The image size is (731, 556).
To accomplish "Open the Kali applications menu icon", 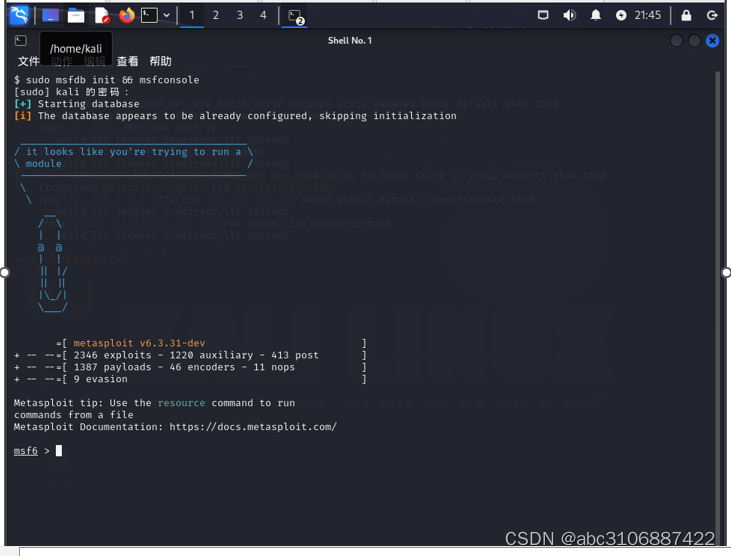I will pos(19,15).
